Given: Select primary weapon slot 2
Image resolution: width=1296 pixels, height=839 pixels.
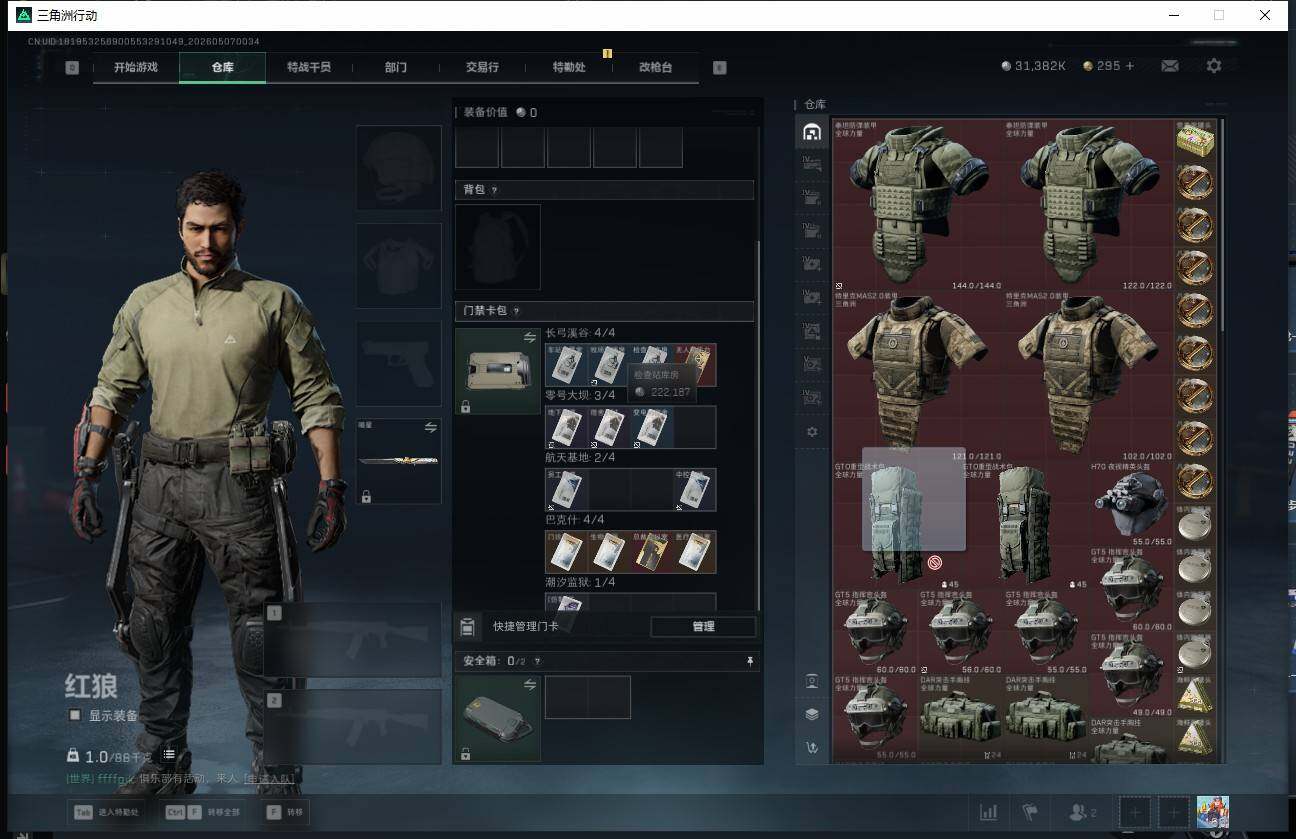Looking at the screenshot, I should [353, 726].
